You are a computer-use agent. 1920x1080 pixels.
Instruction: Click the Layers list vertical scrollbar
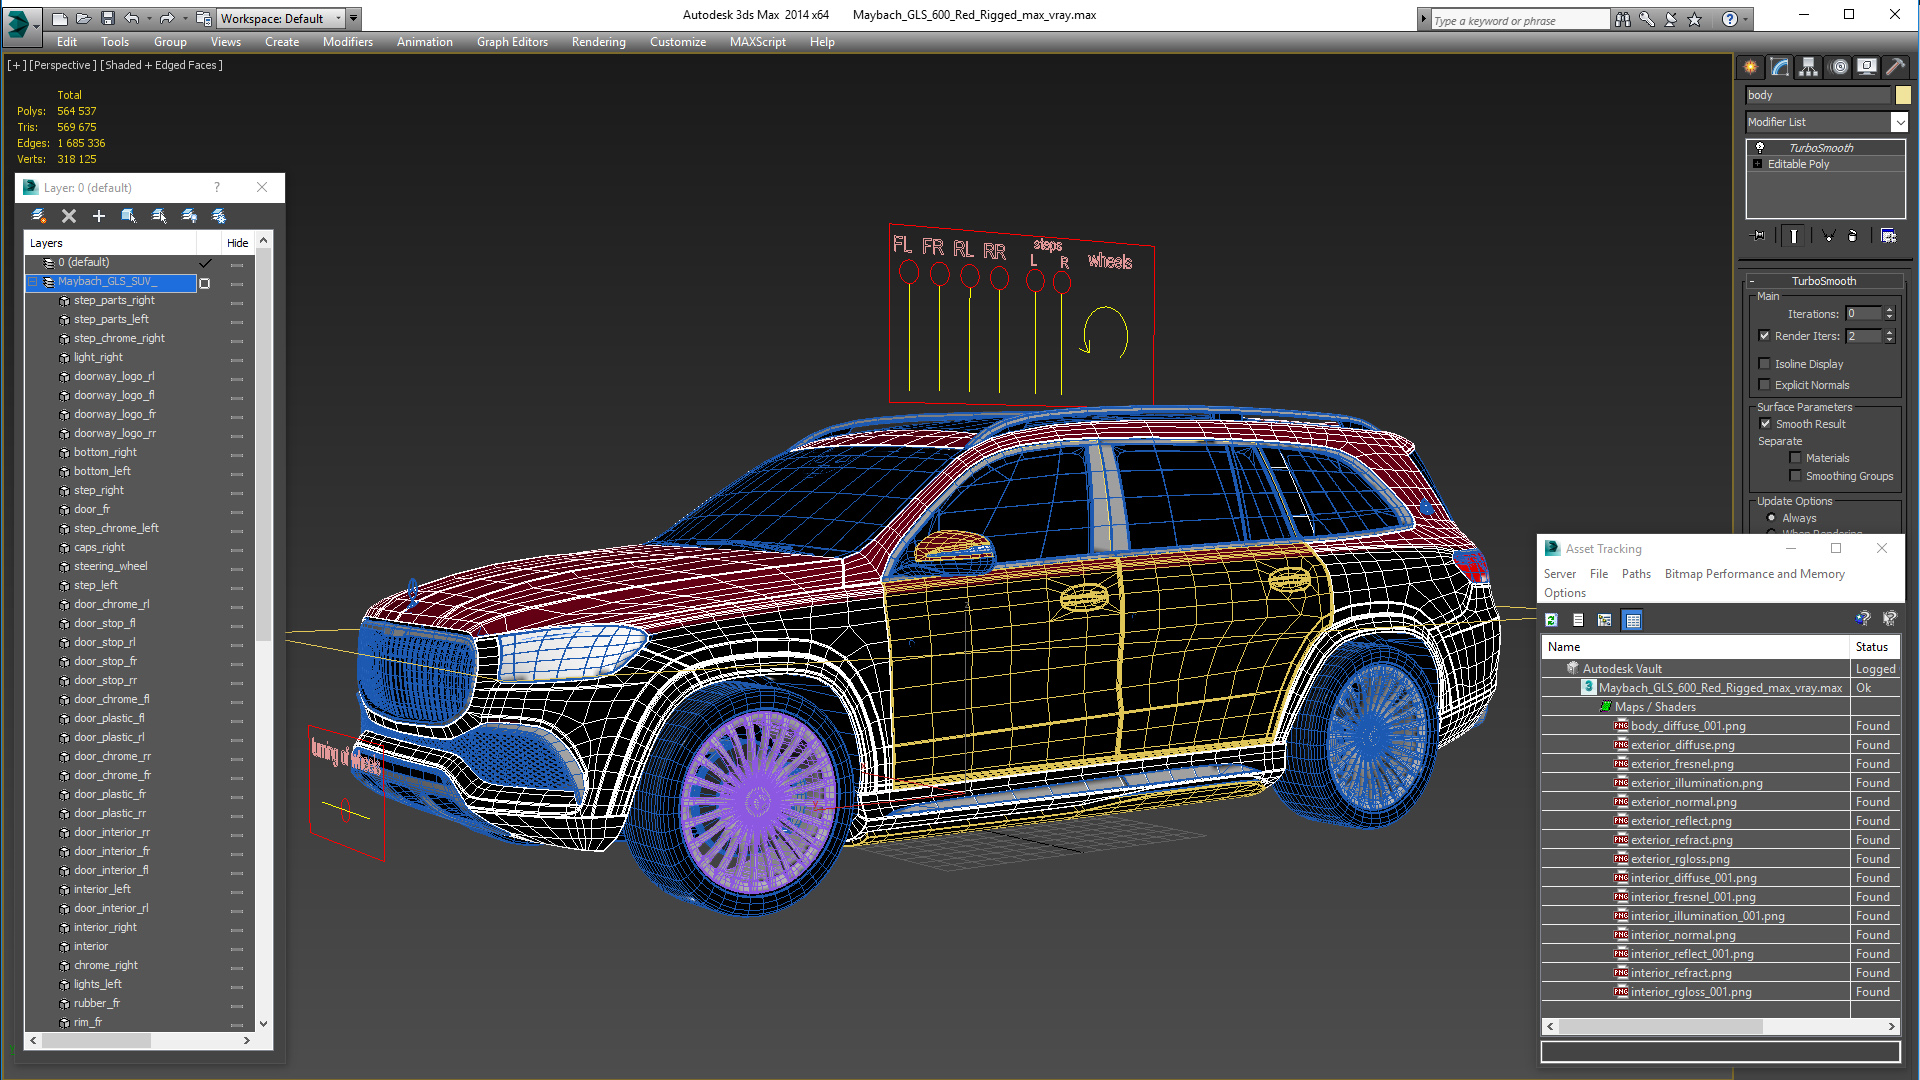[x=263, y=632]
